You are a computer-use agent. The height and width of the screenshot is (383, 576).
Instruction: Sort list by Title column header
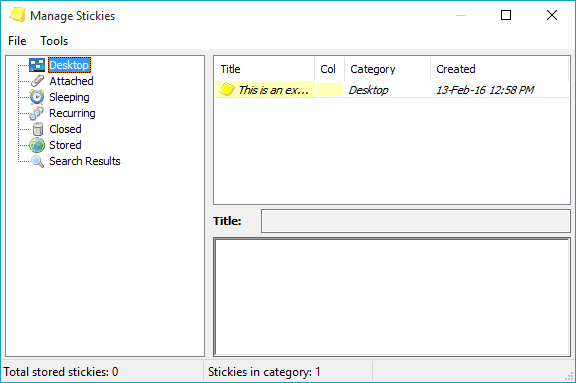tap(264, 69)
